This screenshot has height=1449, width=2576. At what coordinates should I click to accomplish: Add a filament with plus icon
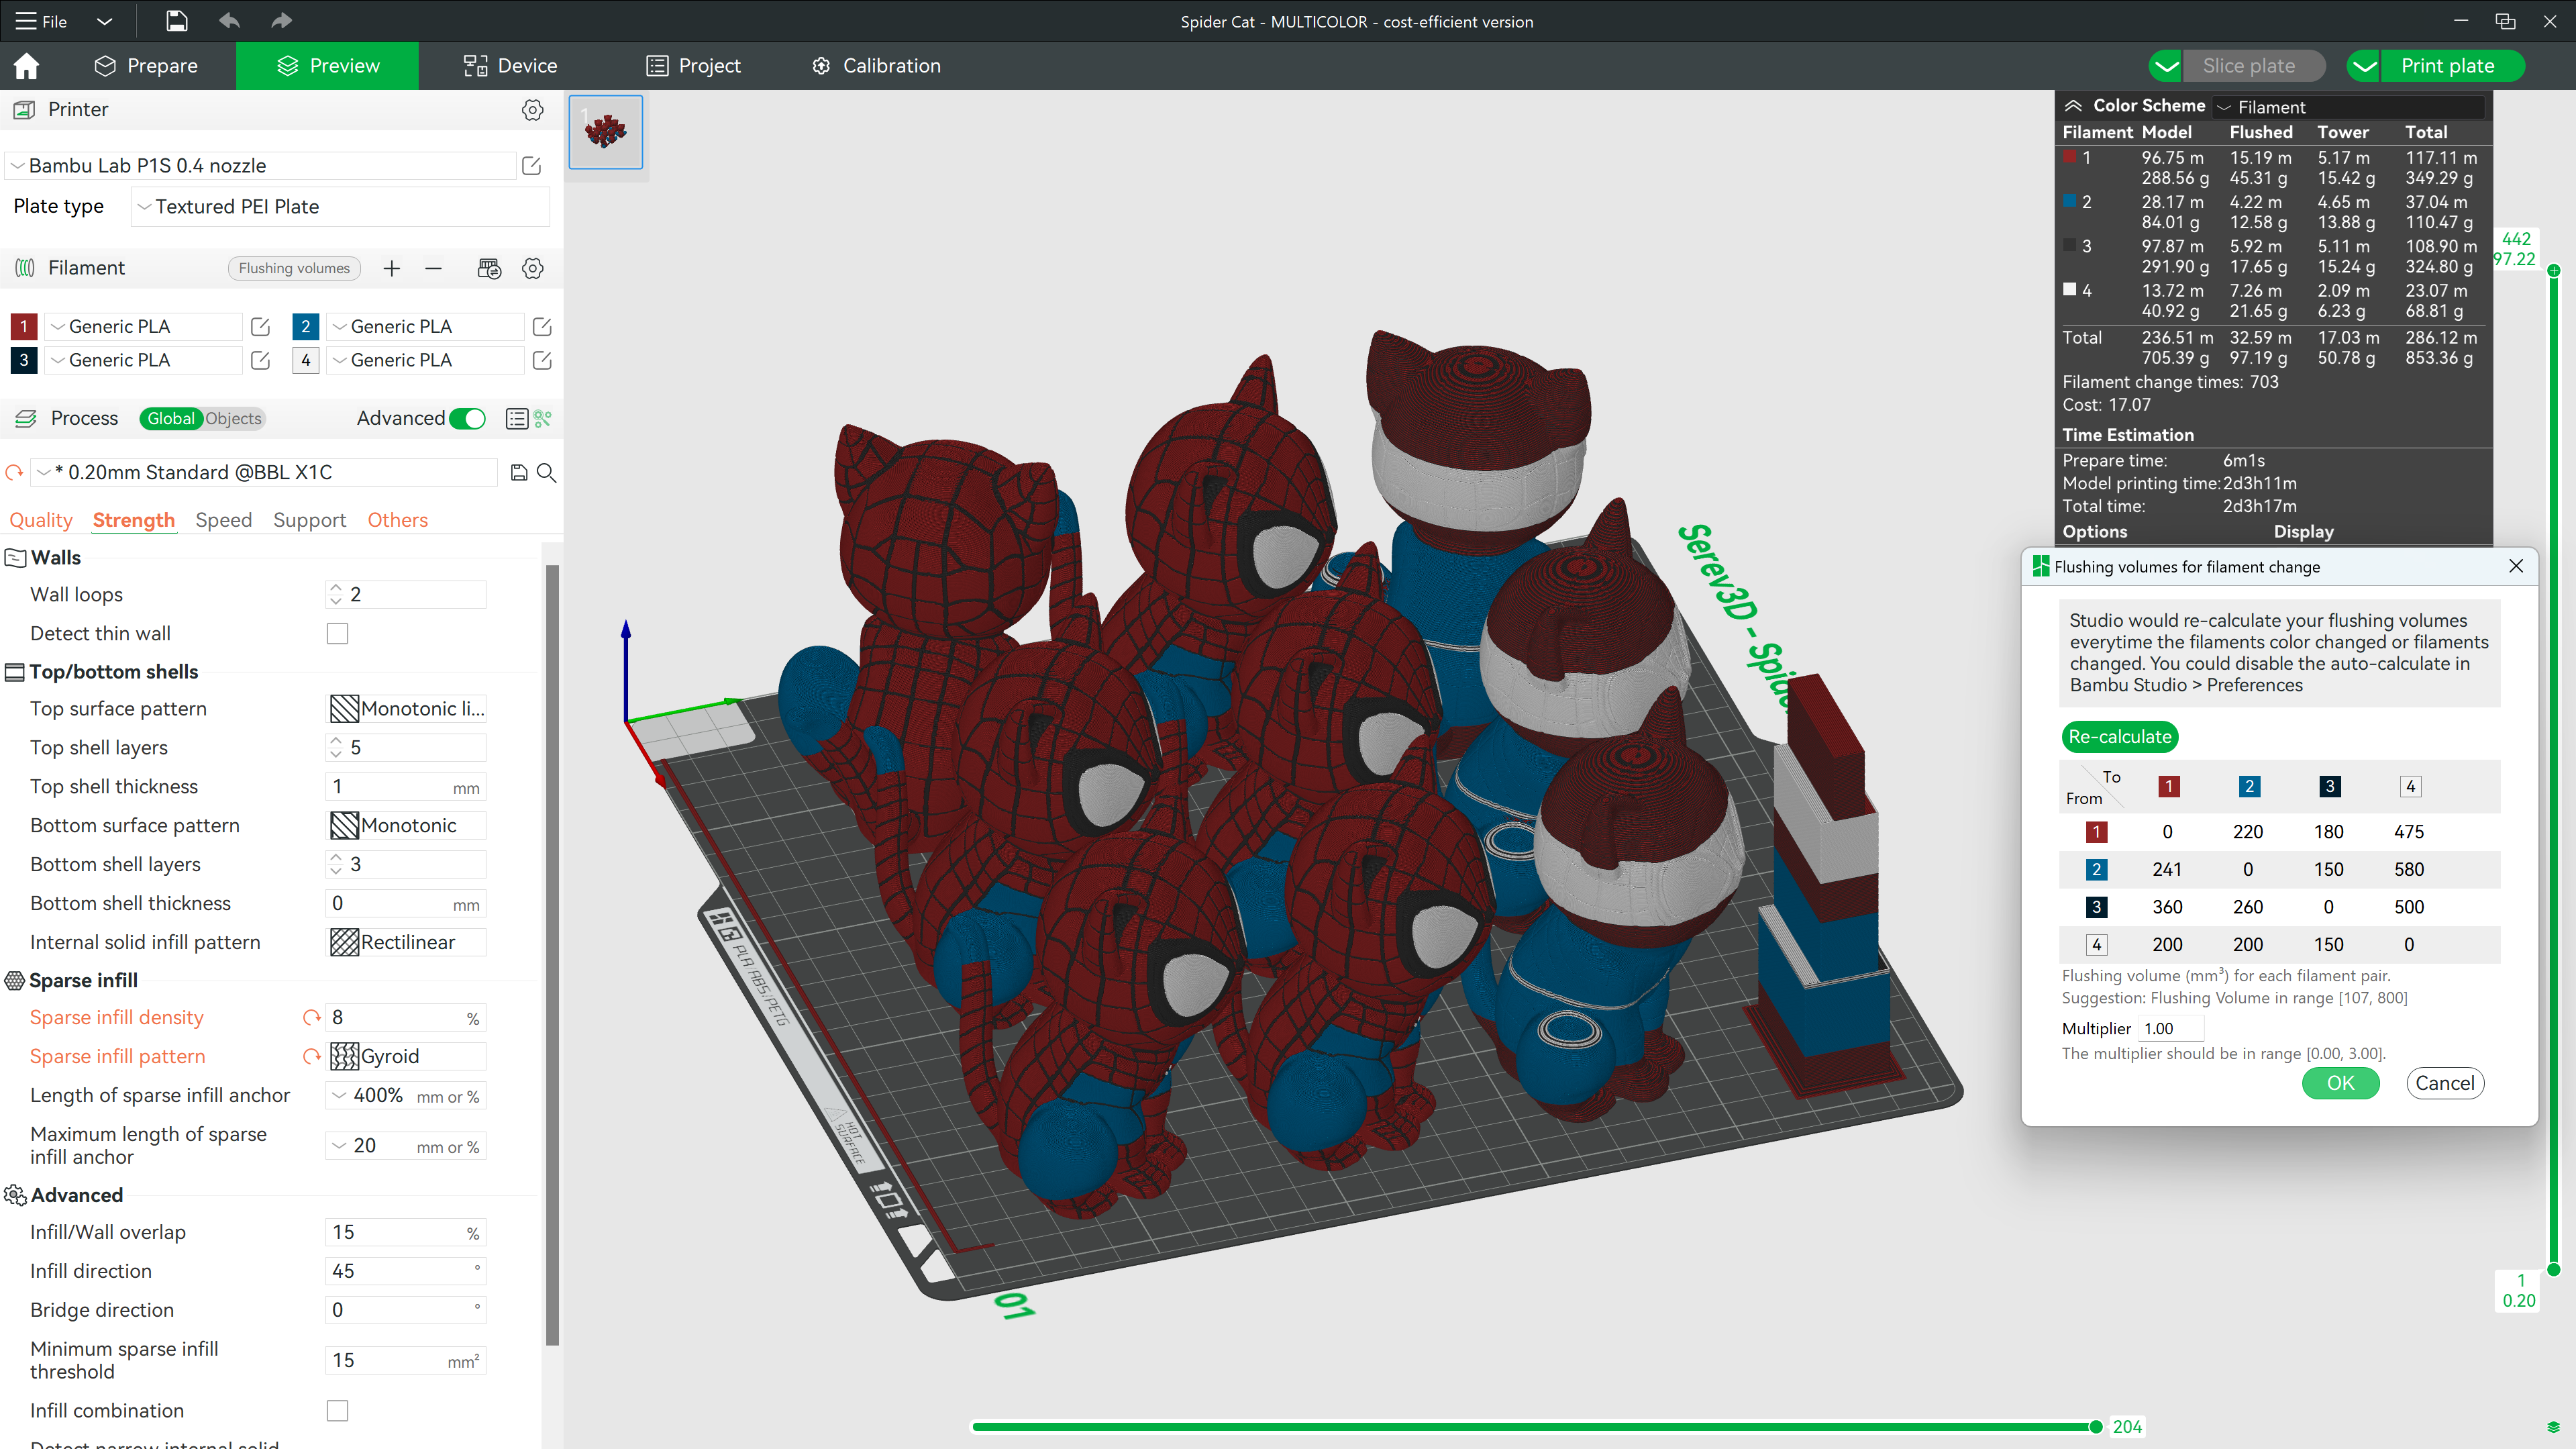[x=392, y=268]
